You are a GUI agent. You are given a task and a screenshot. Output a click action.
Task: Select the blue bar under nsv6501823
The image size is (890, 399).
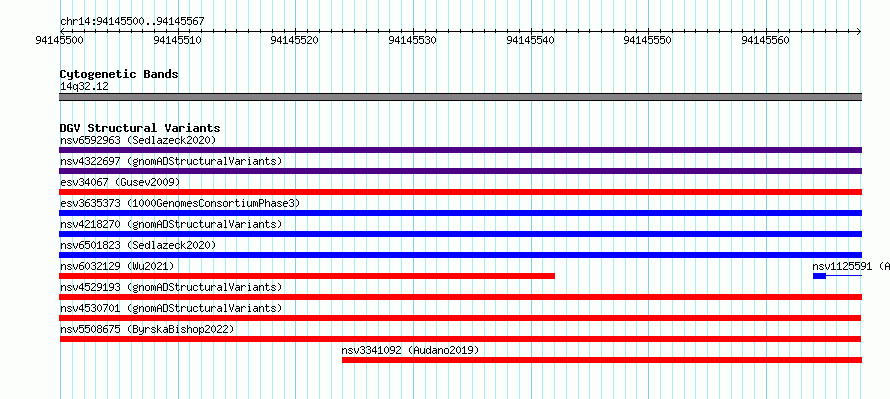(x=460, y=255)
